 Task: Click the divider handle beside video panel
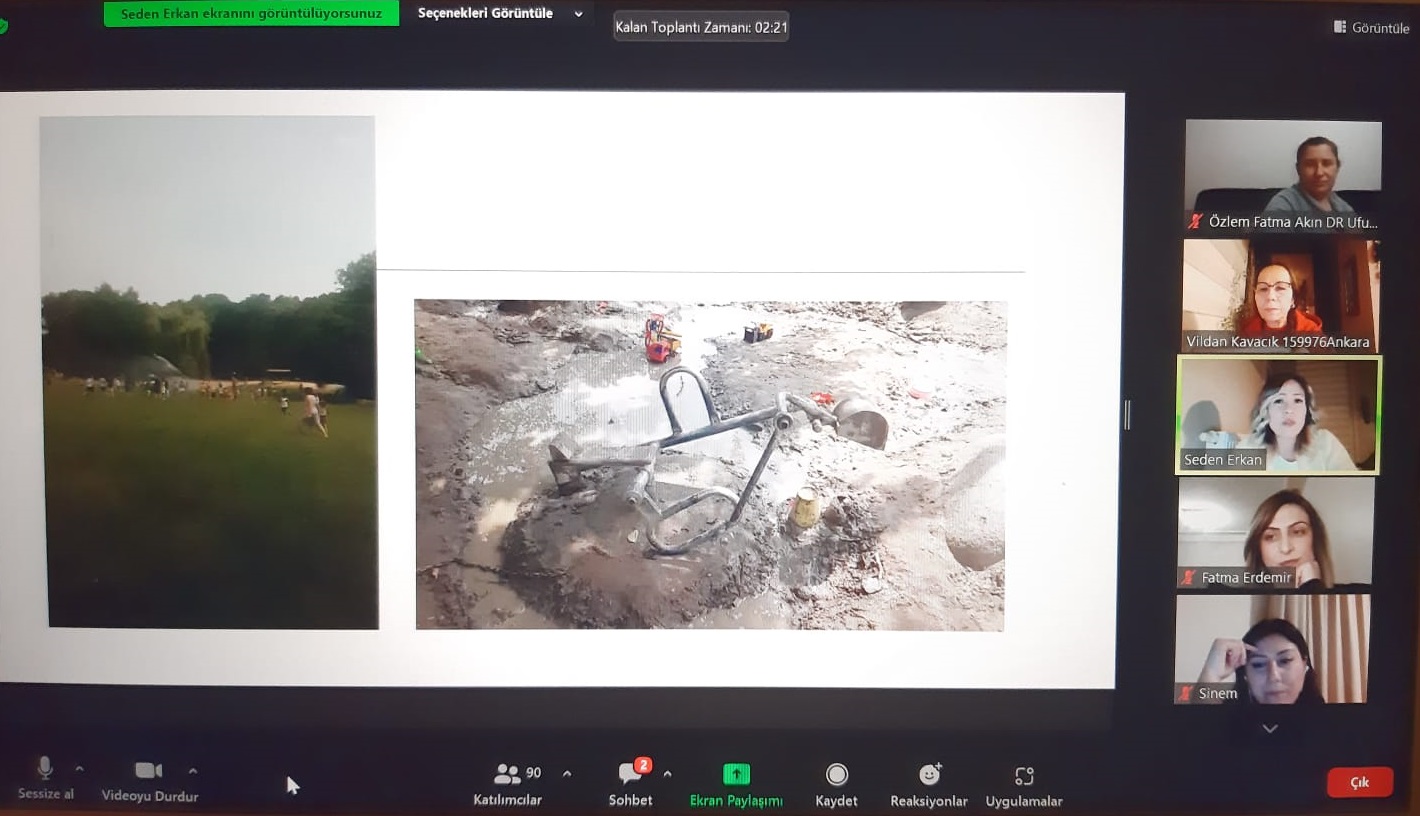1128,414
